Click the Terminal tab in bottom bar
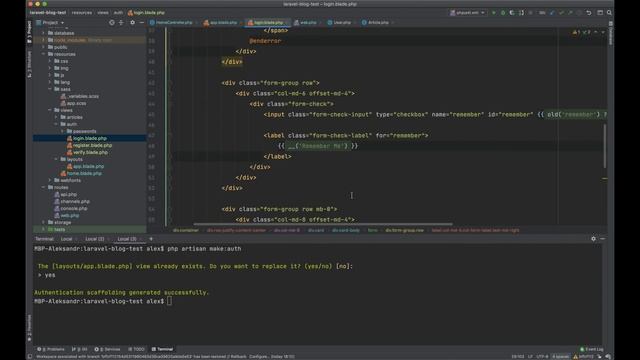 162,349
